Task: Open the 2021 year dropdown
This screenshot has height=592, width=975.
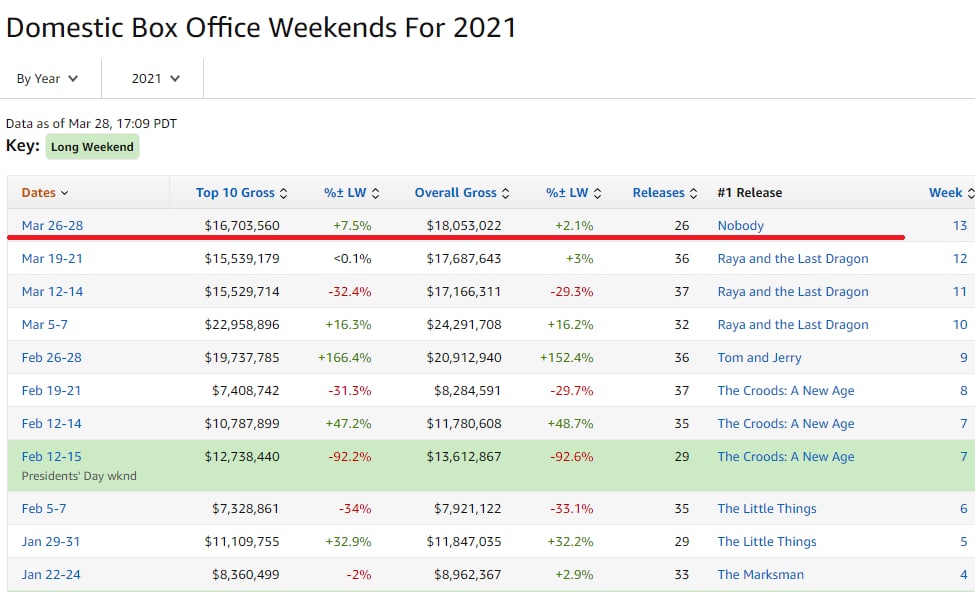Action: coord(155,78)
